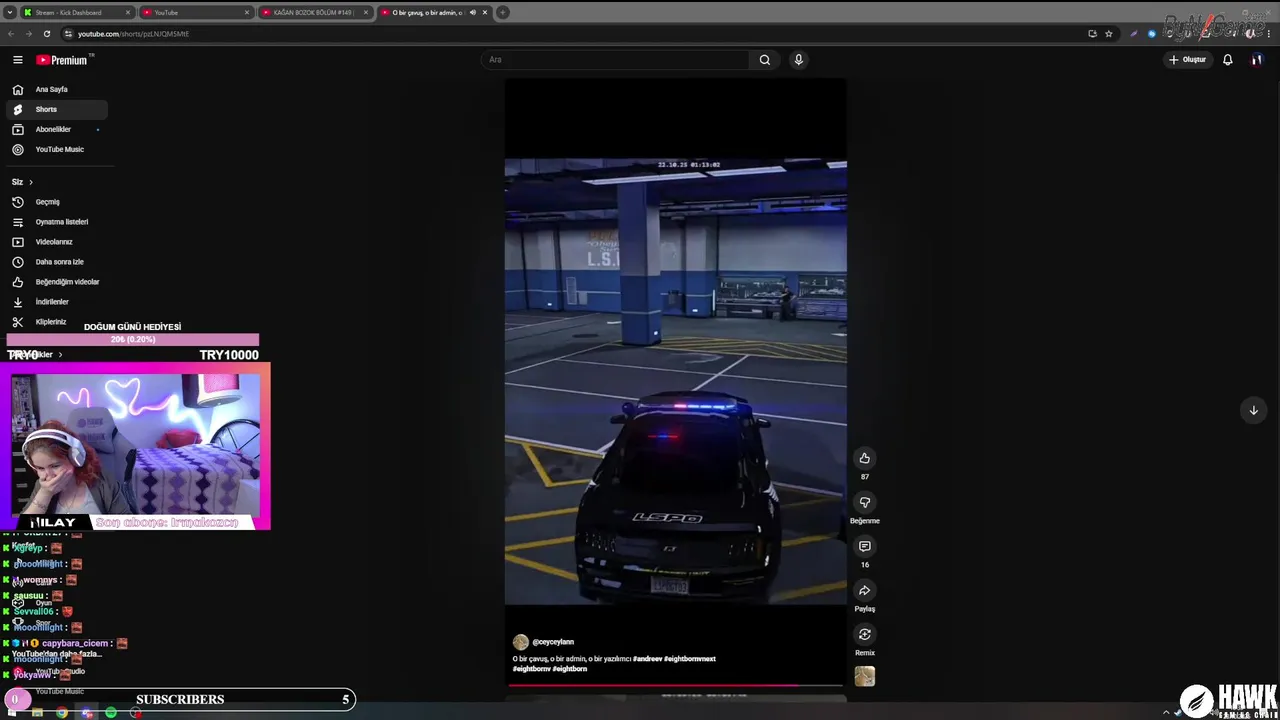
Task: Open new browser tab
Action: (503, 13)
